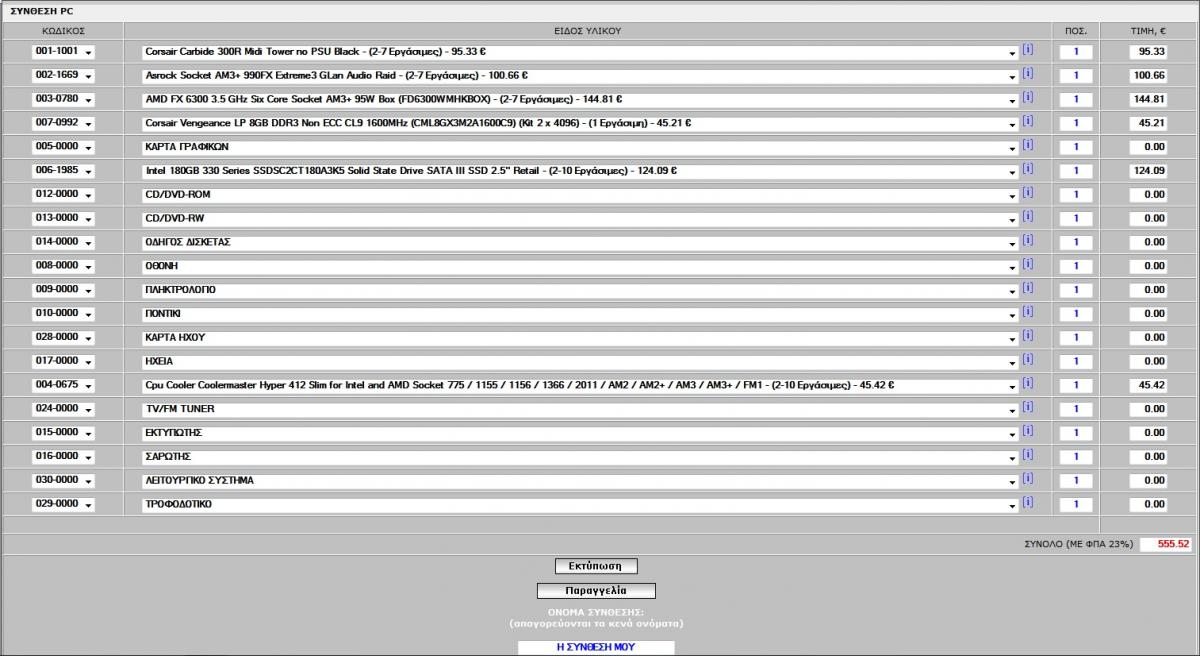Open the 004-0675 code dropdown
The width and height of the screenshot is (1200, 656).
[x=63, y=386]
